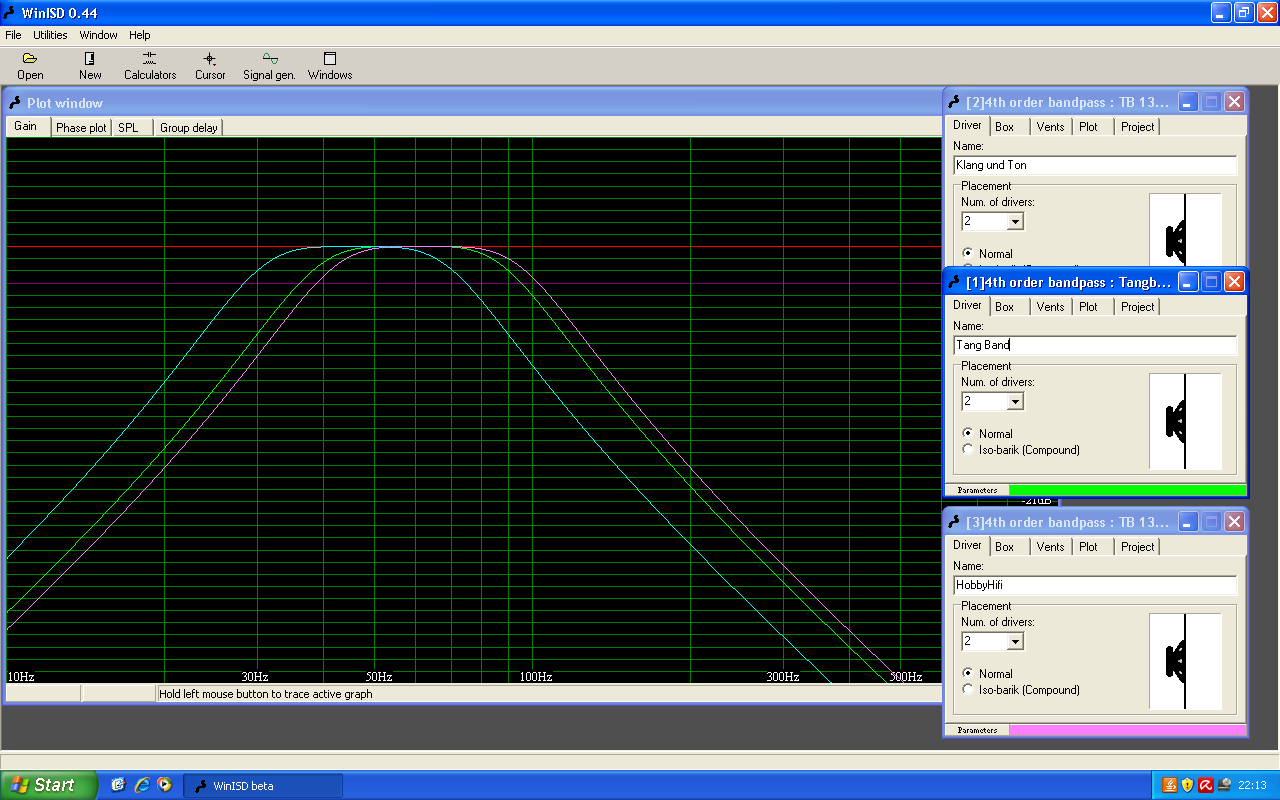Click the Avira antivirus tray icon
1280x800 pixels.
(x=1206, y=785)
